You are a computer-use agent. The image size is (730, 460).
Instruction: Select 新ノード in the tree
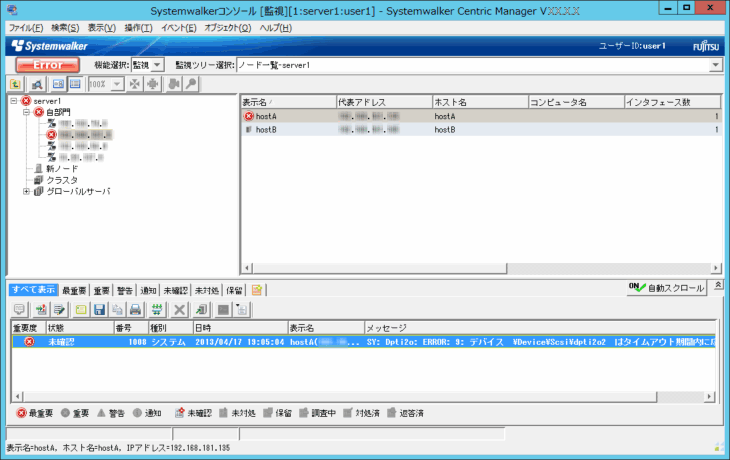(62, 169)
